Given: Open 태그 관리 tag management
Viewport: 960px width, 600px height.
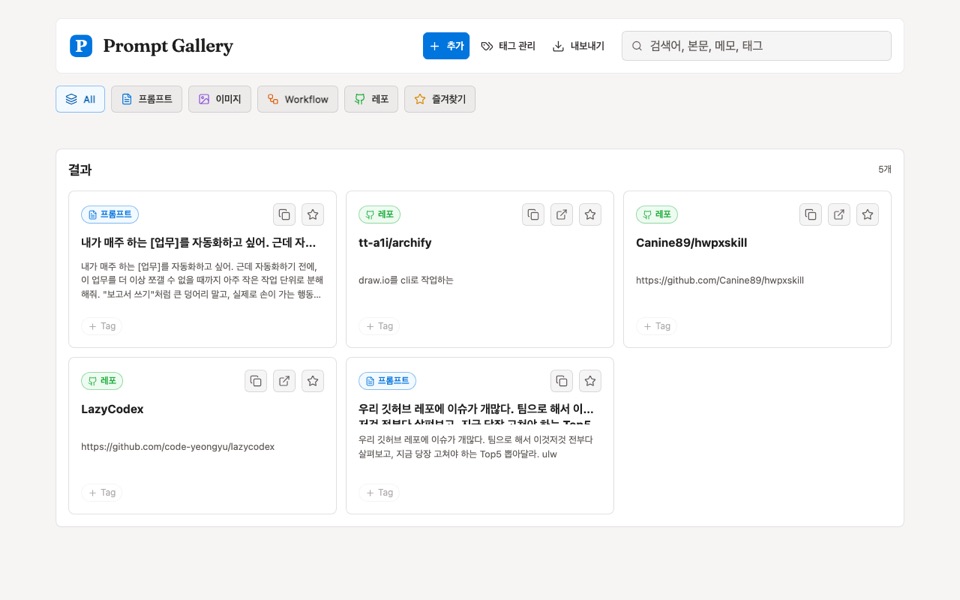Looking at the screenshot, I should (x=508, y=46).
